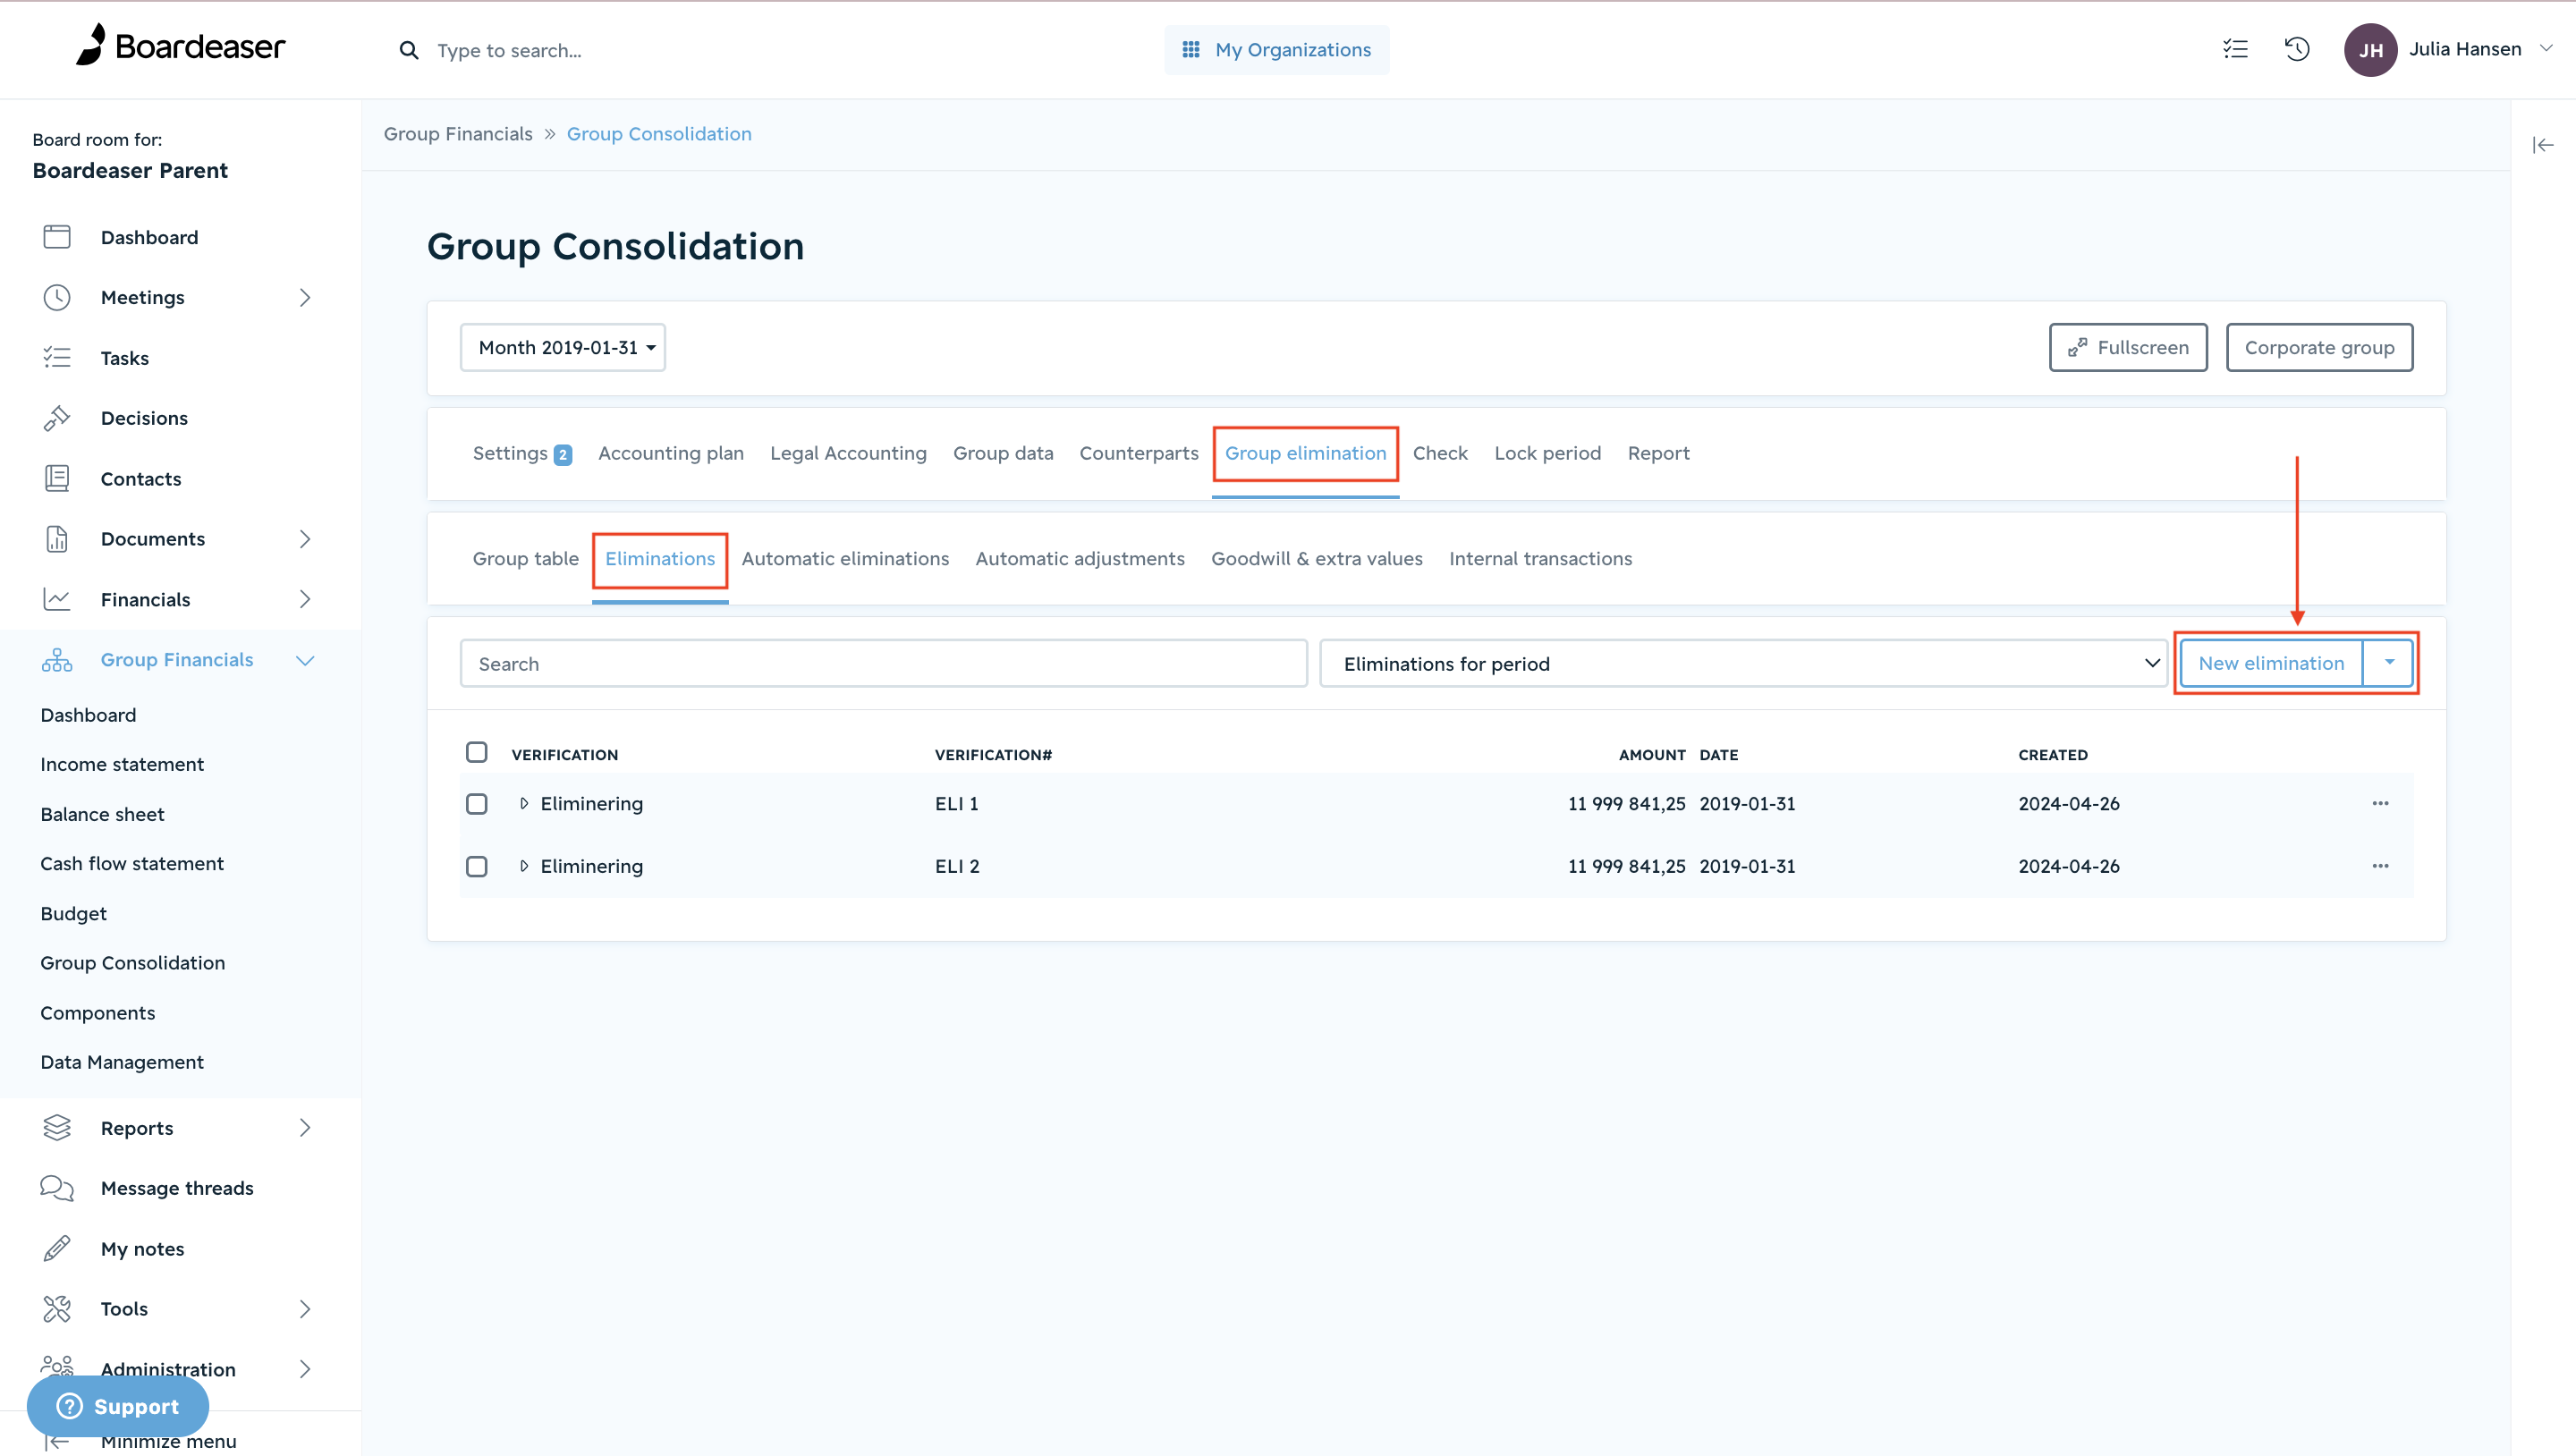Click the New elimination button
2576x1456 pixels.
(x=2271, y=662)
